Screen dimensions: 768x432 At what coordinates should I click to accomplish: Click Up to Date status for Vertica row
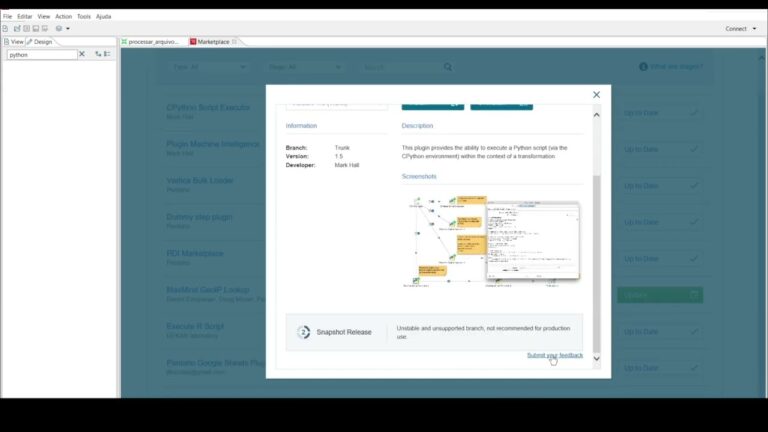coord(660,186)
